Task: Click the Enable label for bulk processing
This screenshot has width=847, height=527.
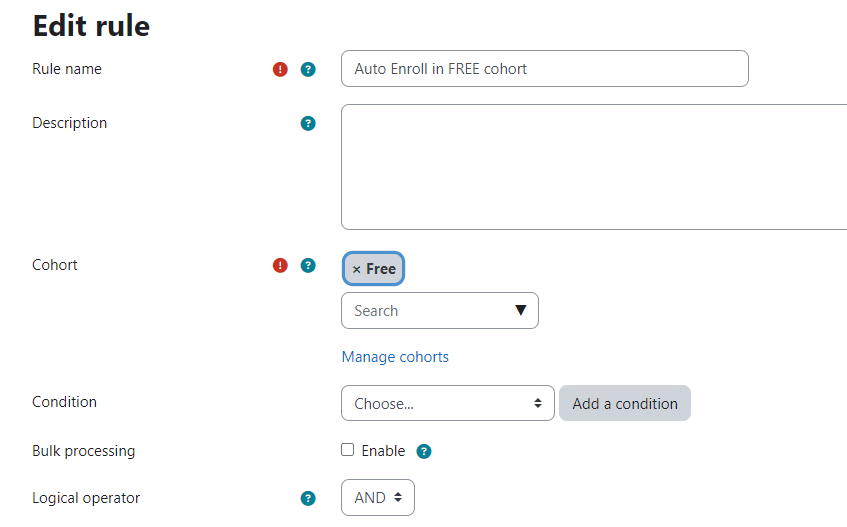Action: [x=383, y=451]
